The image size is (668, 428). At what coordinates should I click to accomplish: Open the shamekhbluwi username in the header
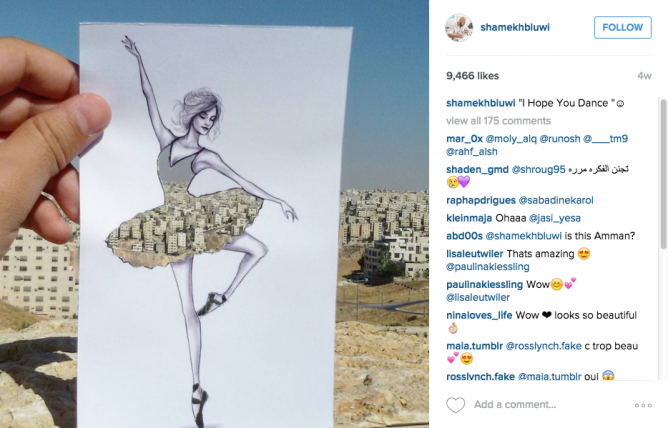click(x=515, y=27)
